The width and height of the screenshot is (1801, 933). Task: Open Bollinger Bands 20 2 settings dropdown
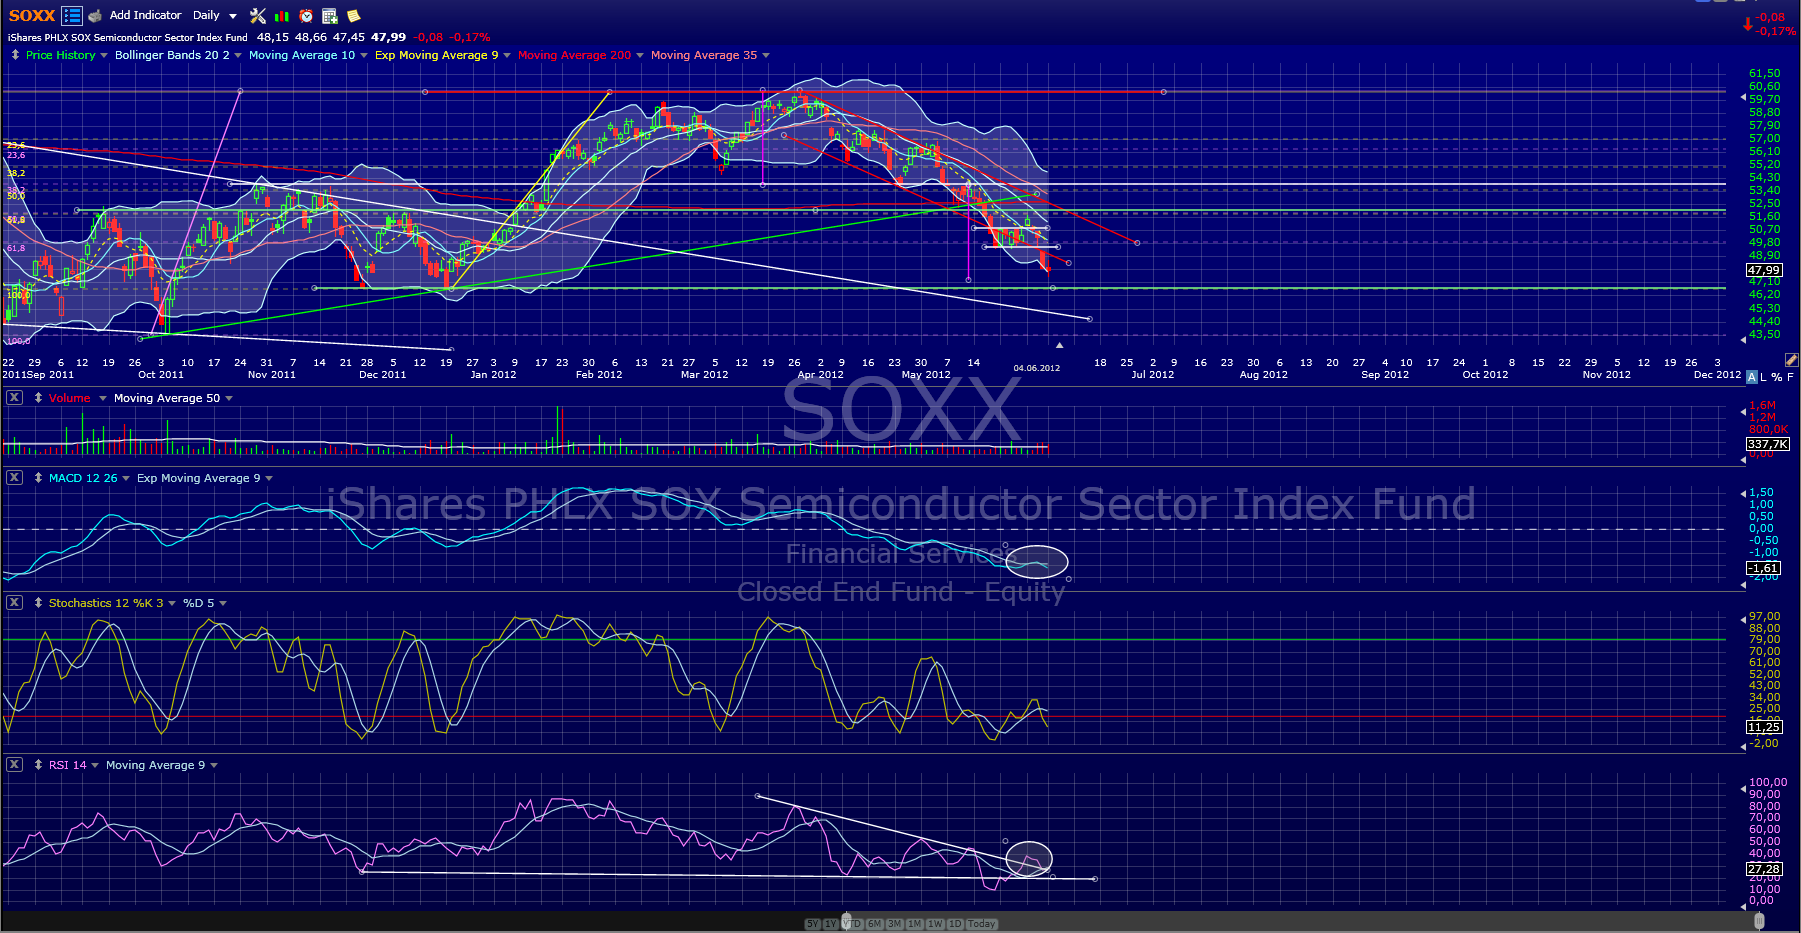click(x=238, y=56)
